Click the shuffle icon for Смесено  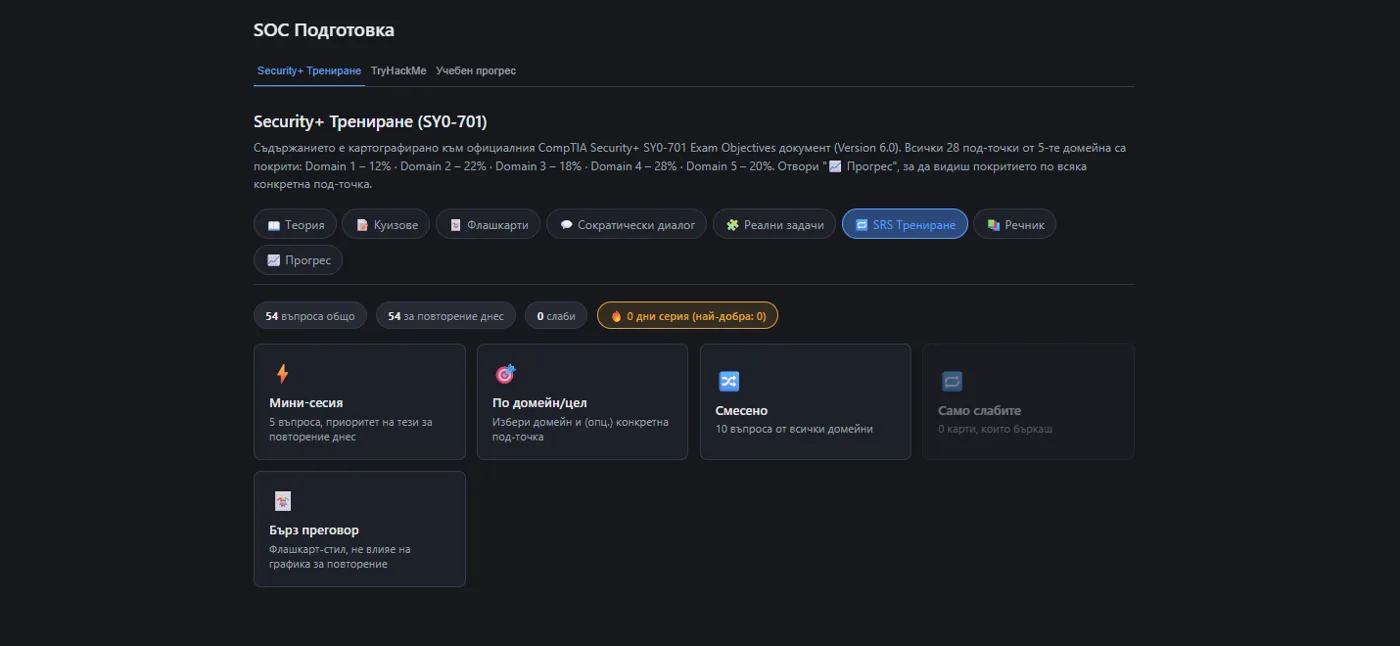coord(729,381)
